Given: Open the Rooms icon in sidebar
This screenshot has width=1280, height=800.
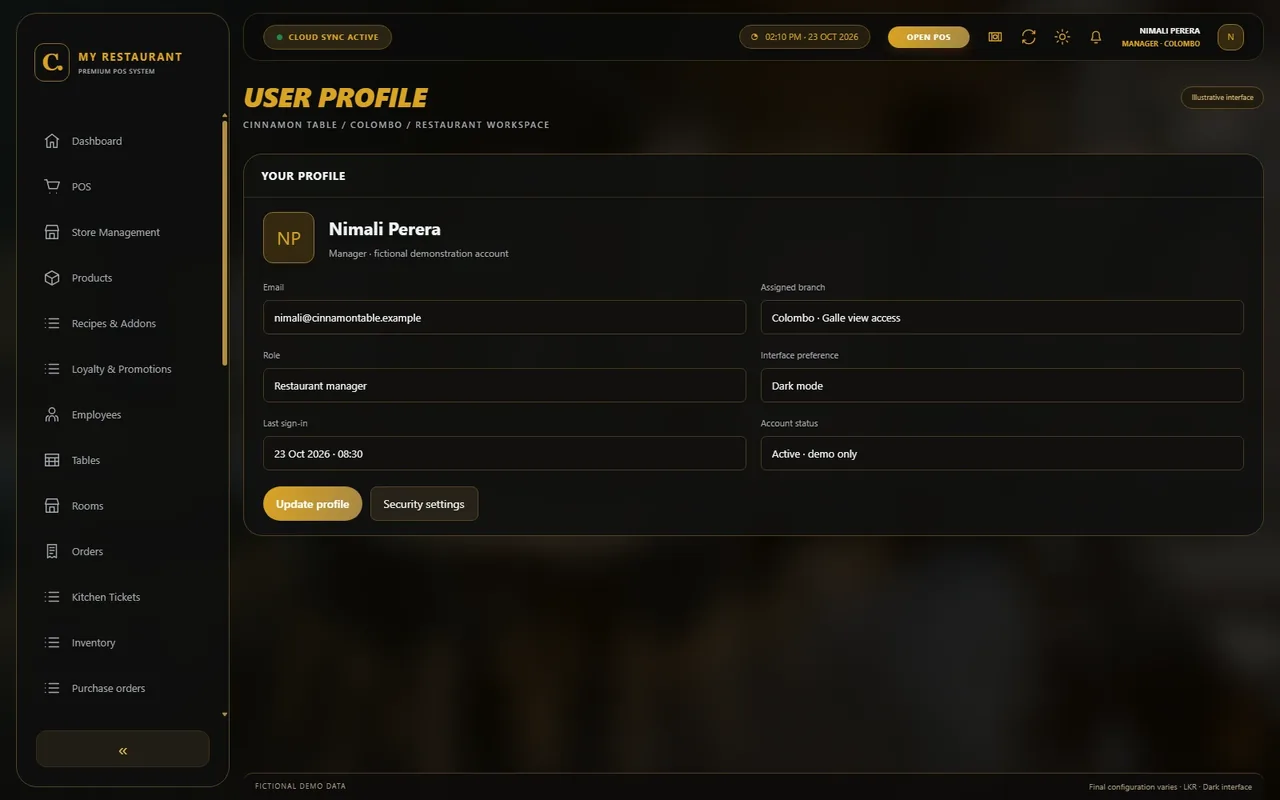Looking at the screenshot, I should [52, 506].
